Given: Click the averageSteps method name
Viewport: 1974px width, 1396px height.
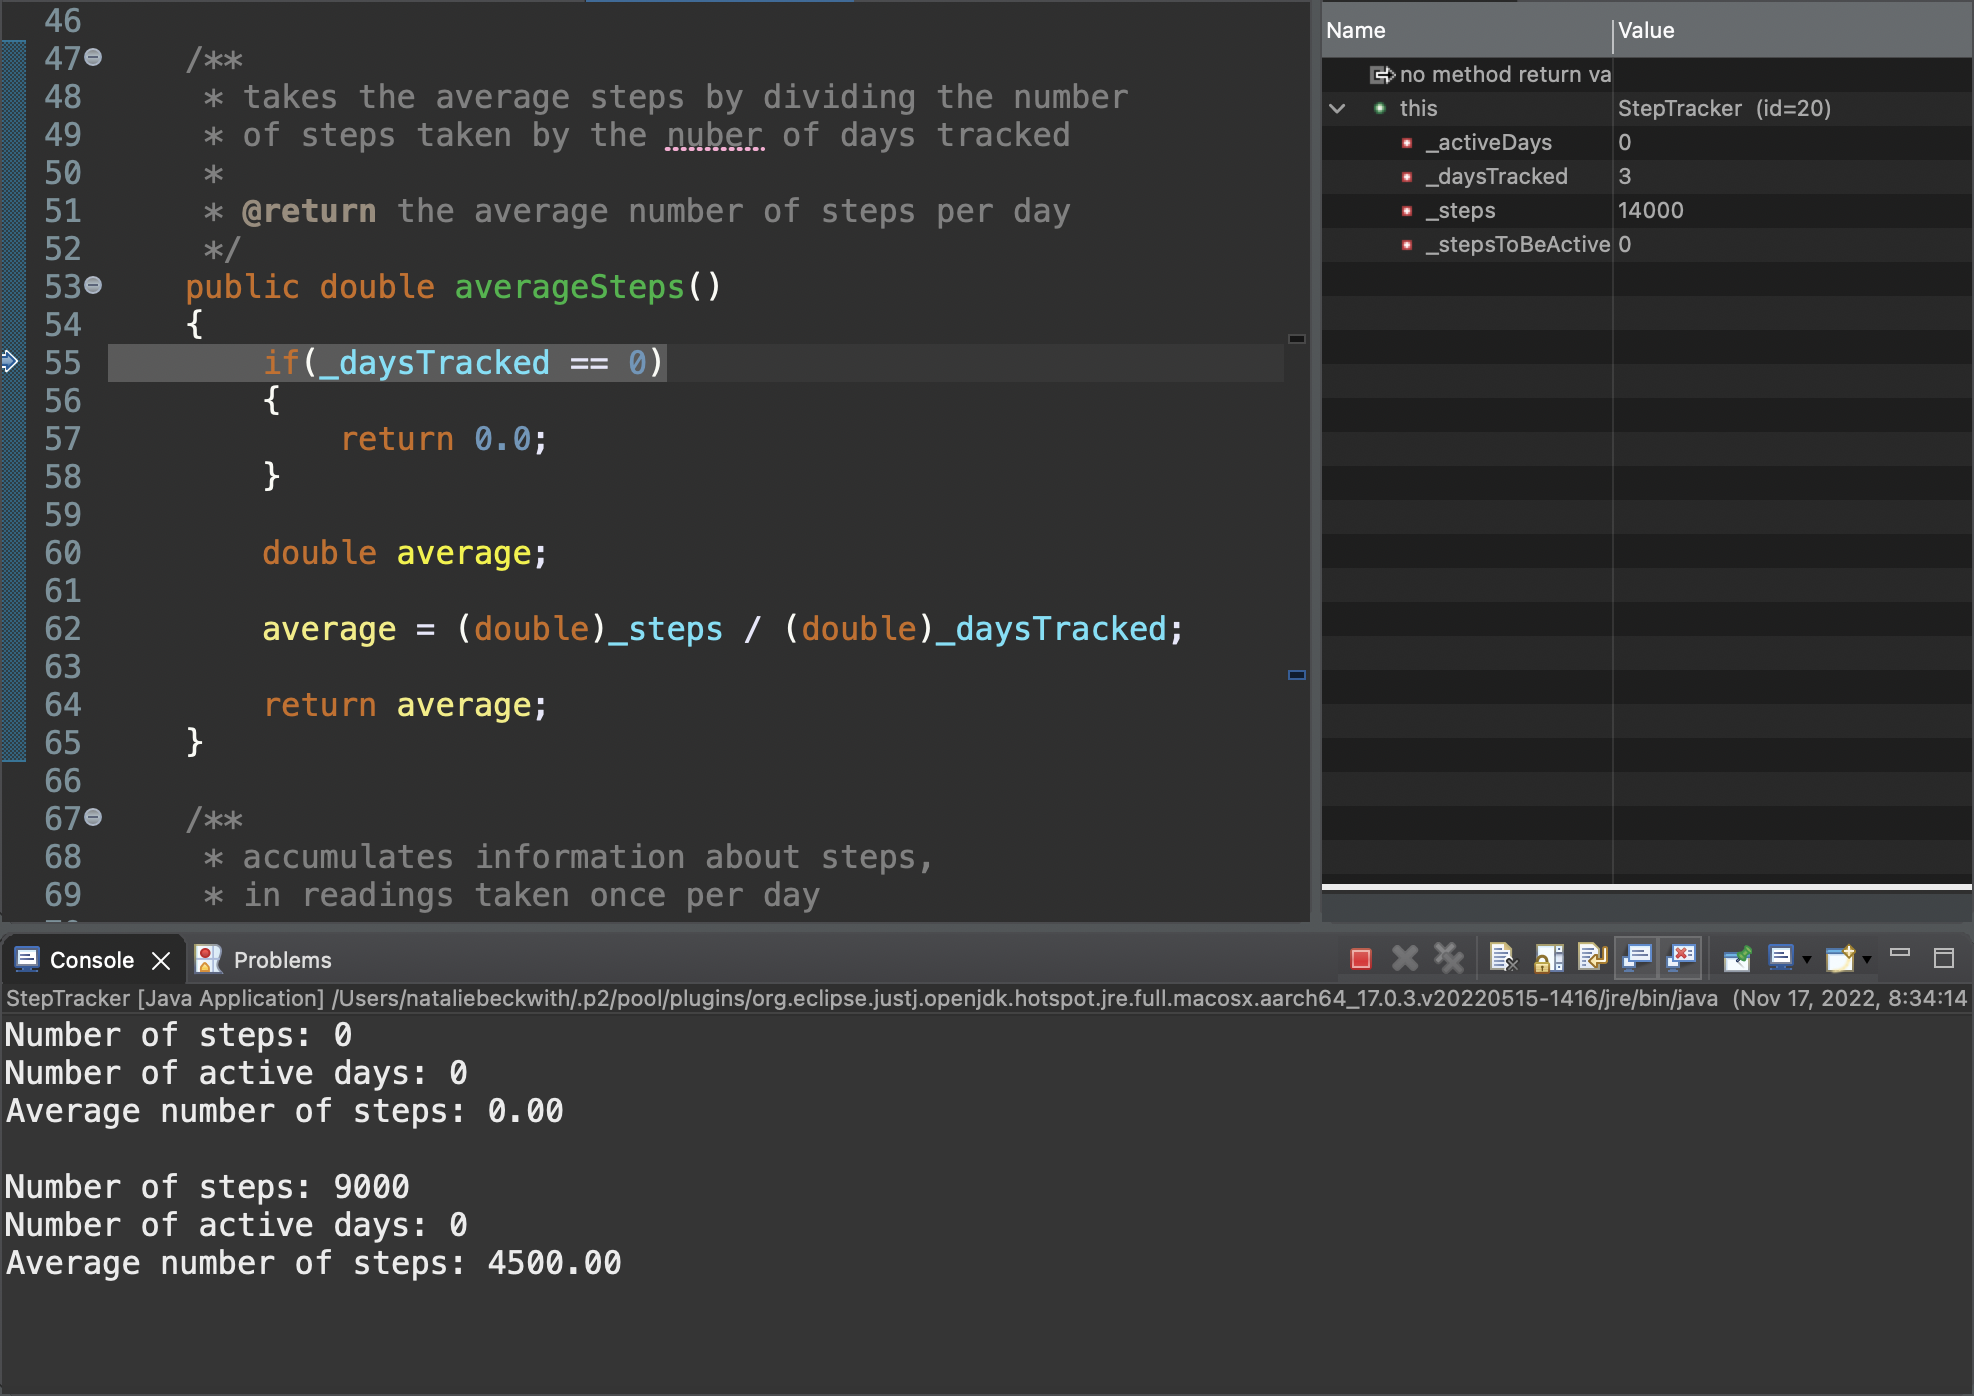Looking at the screenshot, I should point(569,287).
